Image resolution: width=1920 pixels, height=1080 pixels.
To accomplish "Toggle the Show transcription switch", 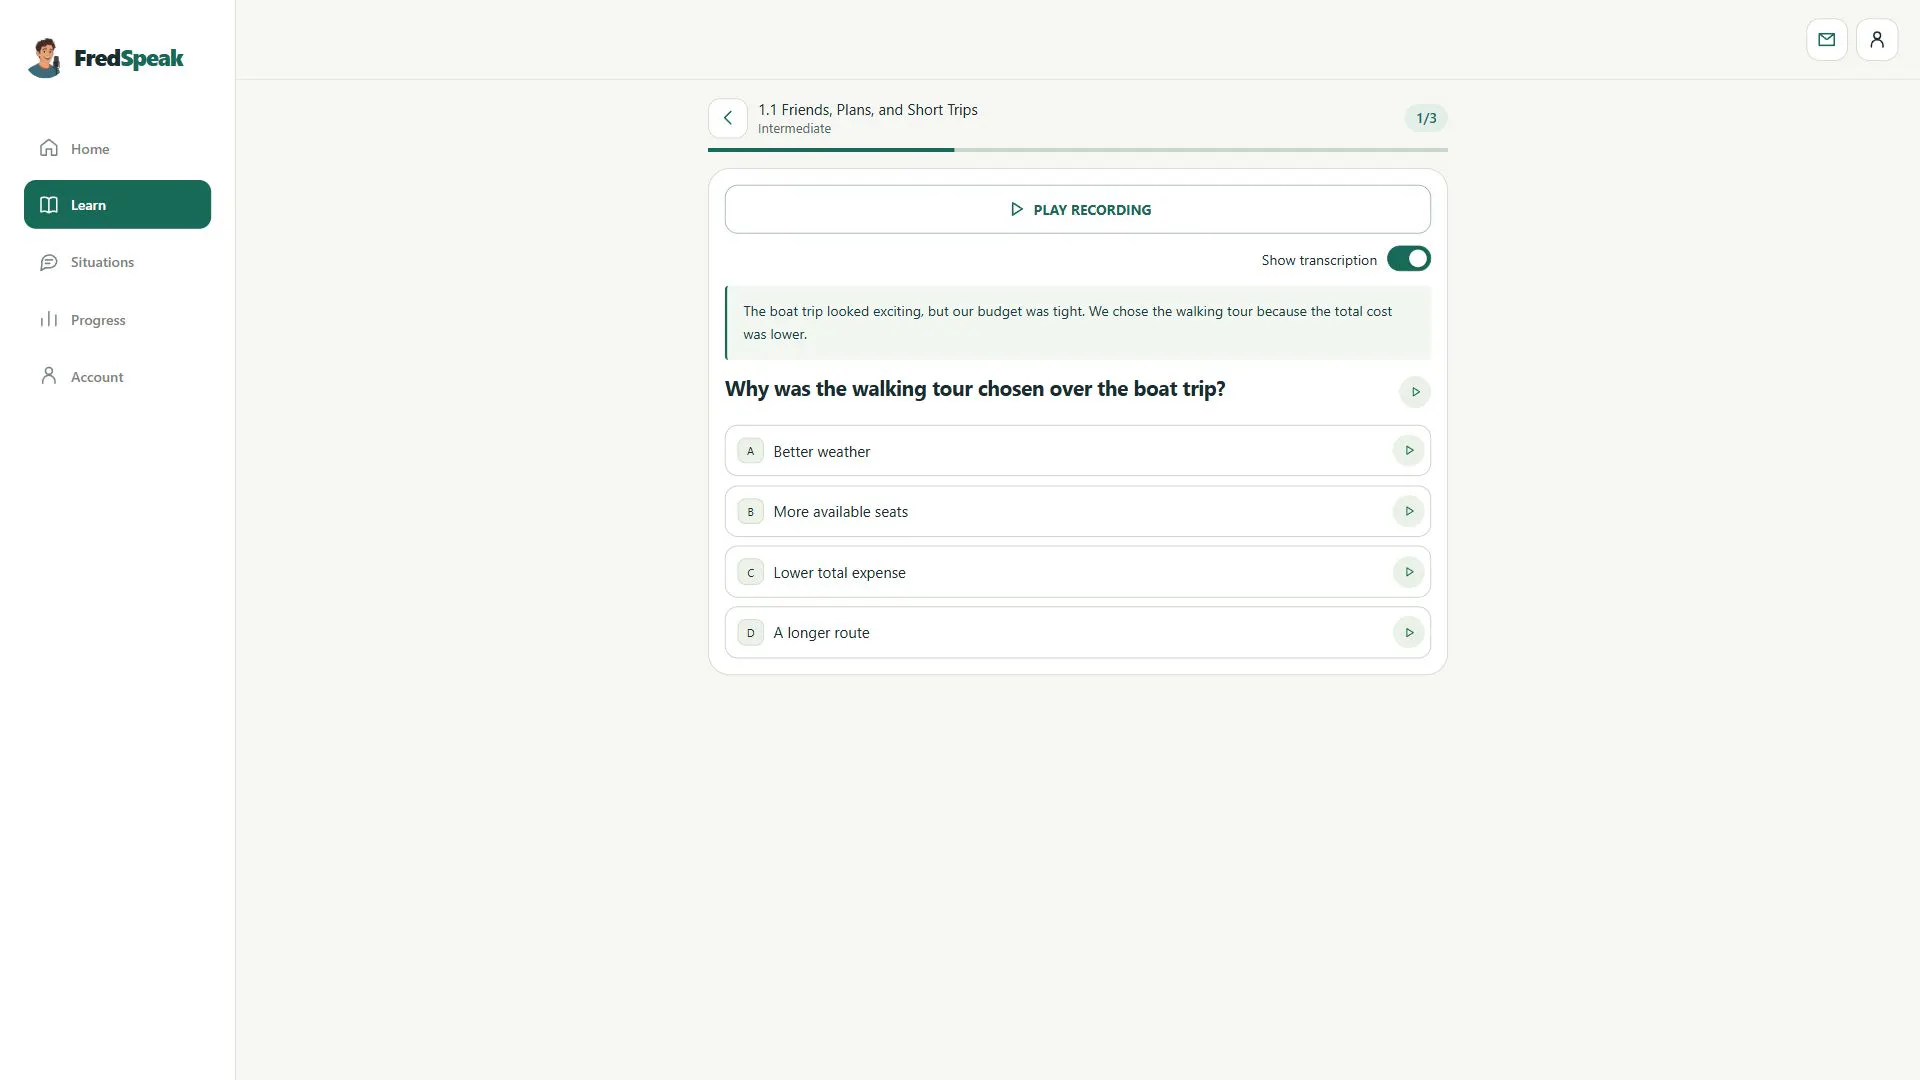I will (x=1408, y=259).
